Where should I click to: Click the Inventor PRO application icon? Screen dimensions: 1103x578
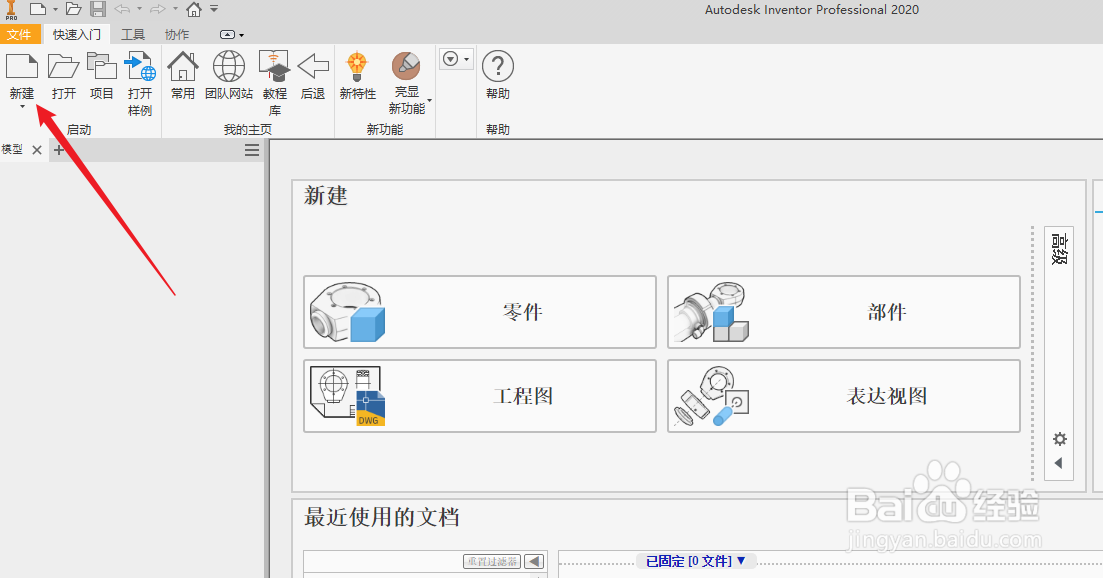[x=11, y=10]
